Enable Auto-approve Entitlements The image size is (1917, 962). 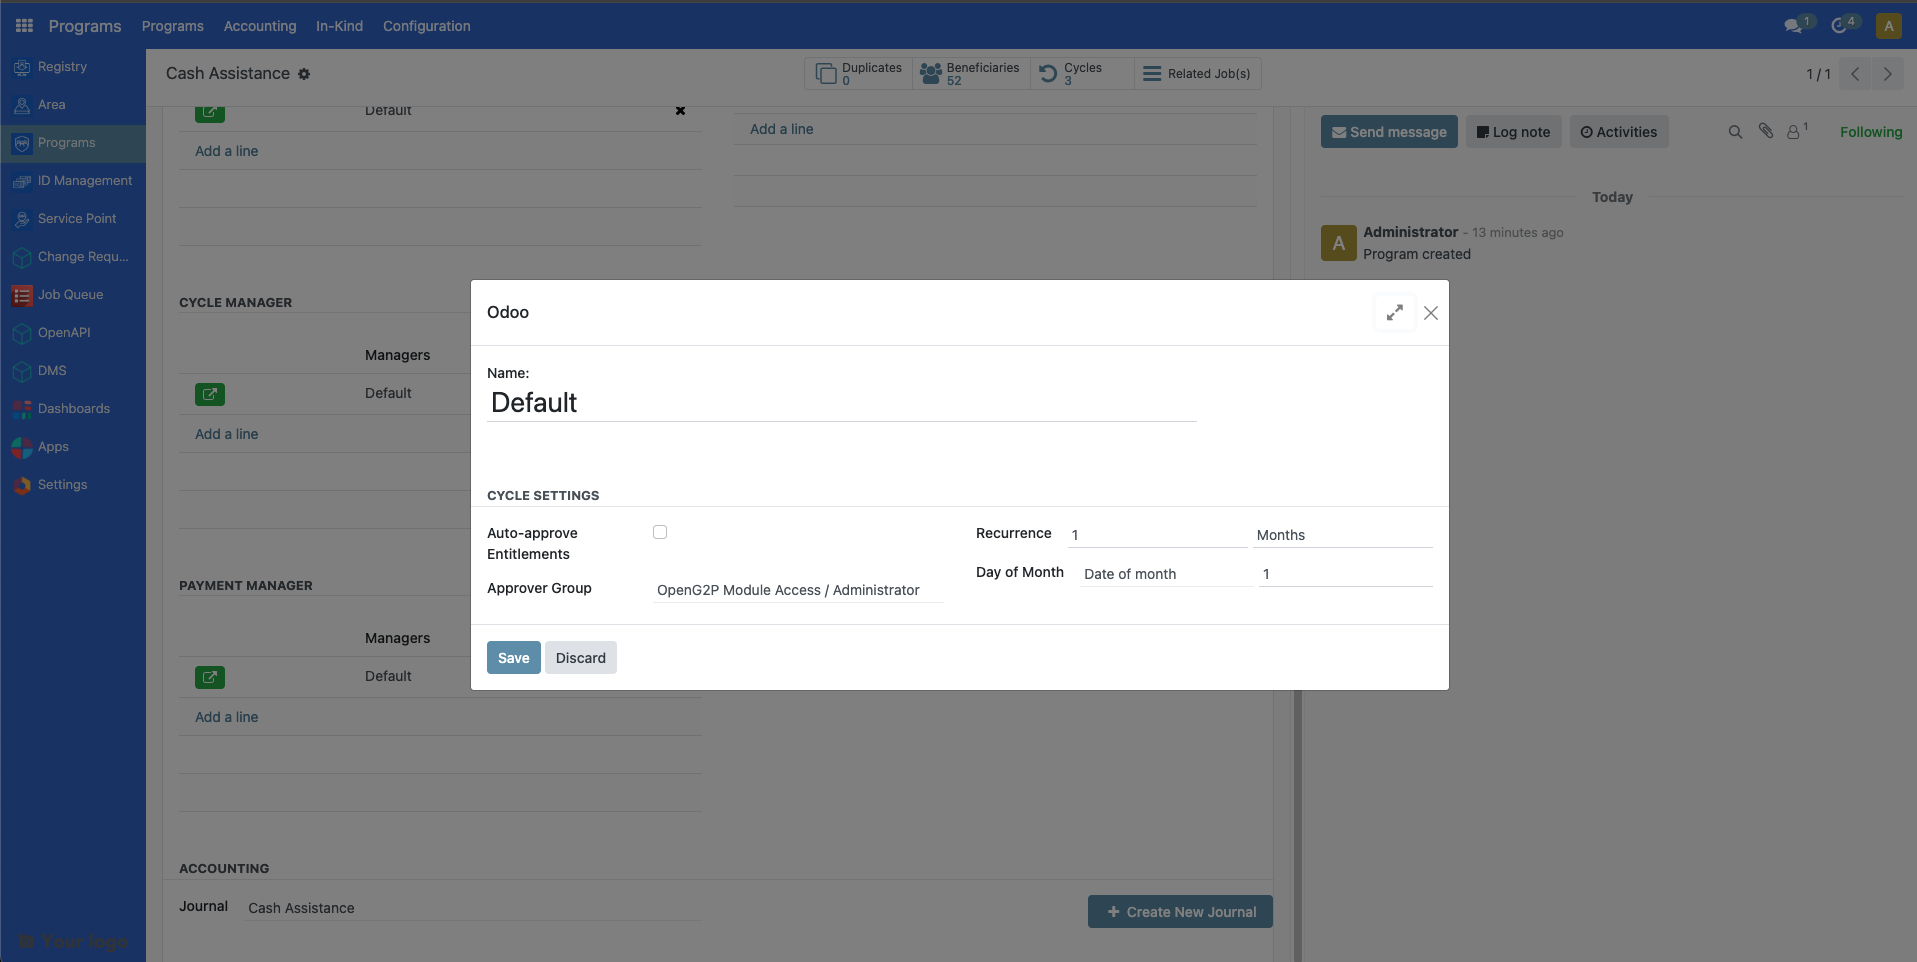tap(659, 532)
